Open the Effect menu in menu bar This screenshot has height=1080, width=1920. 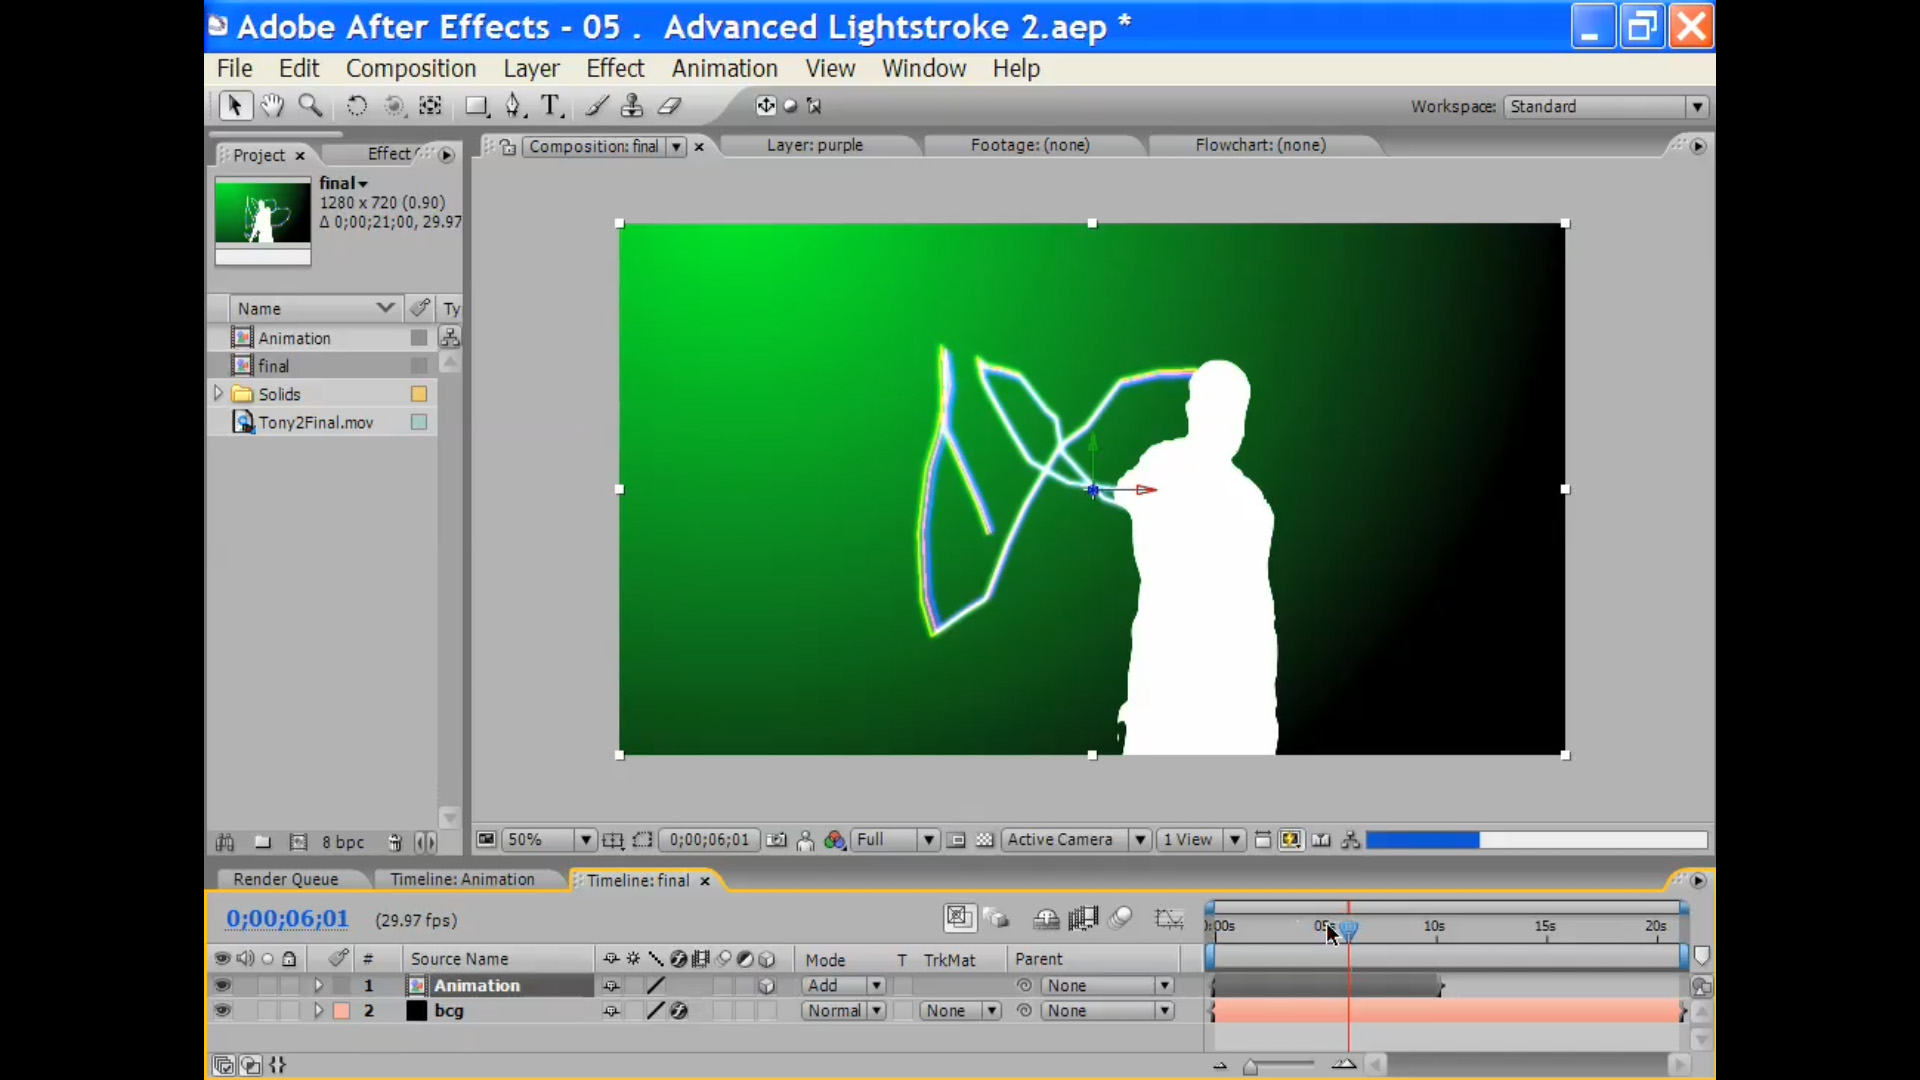click(613, 67)
